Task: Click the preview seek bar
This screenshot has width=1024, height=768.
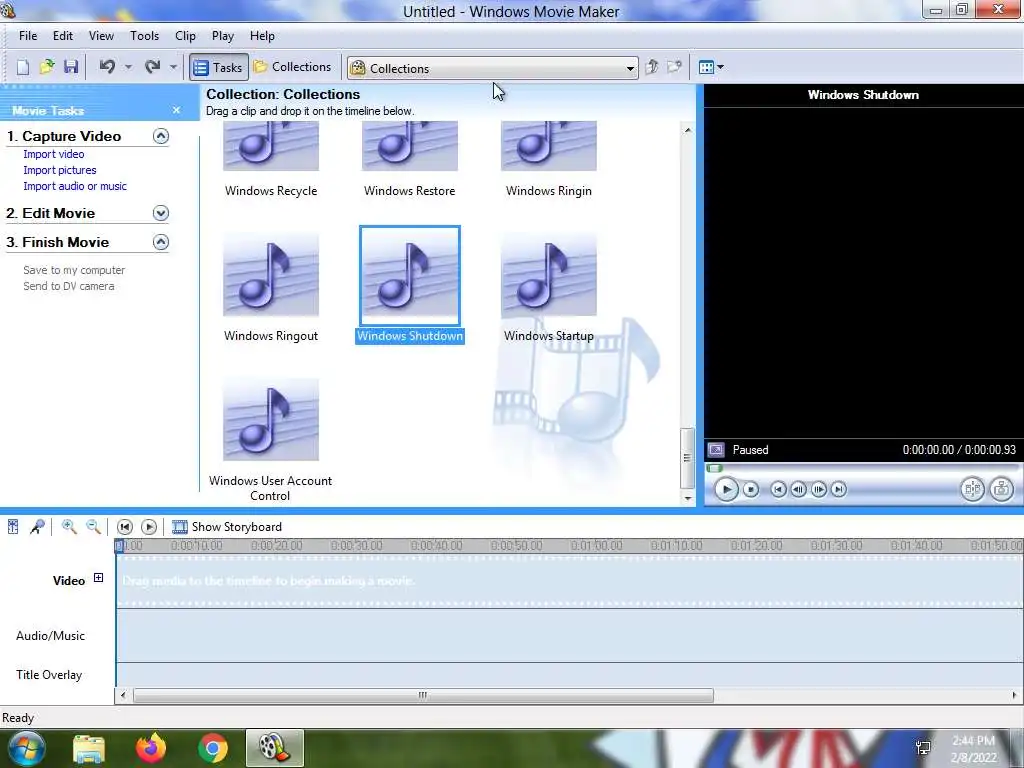Action: [863, 468]
